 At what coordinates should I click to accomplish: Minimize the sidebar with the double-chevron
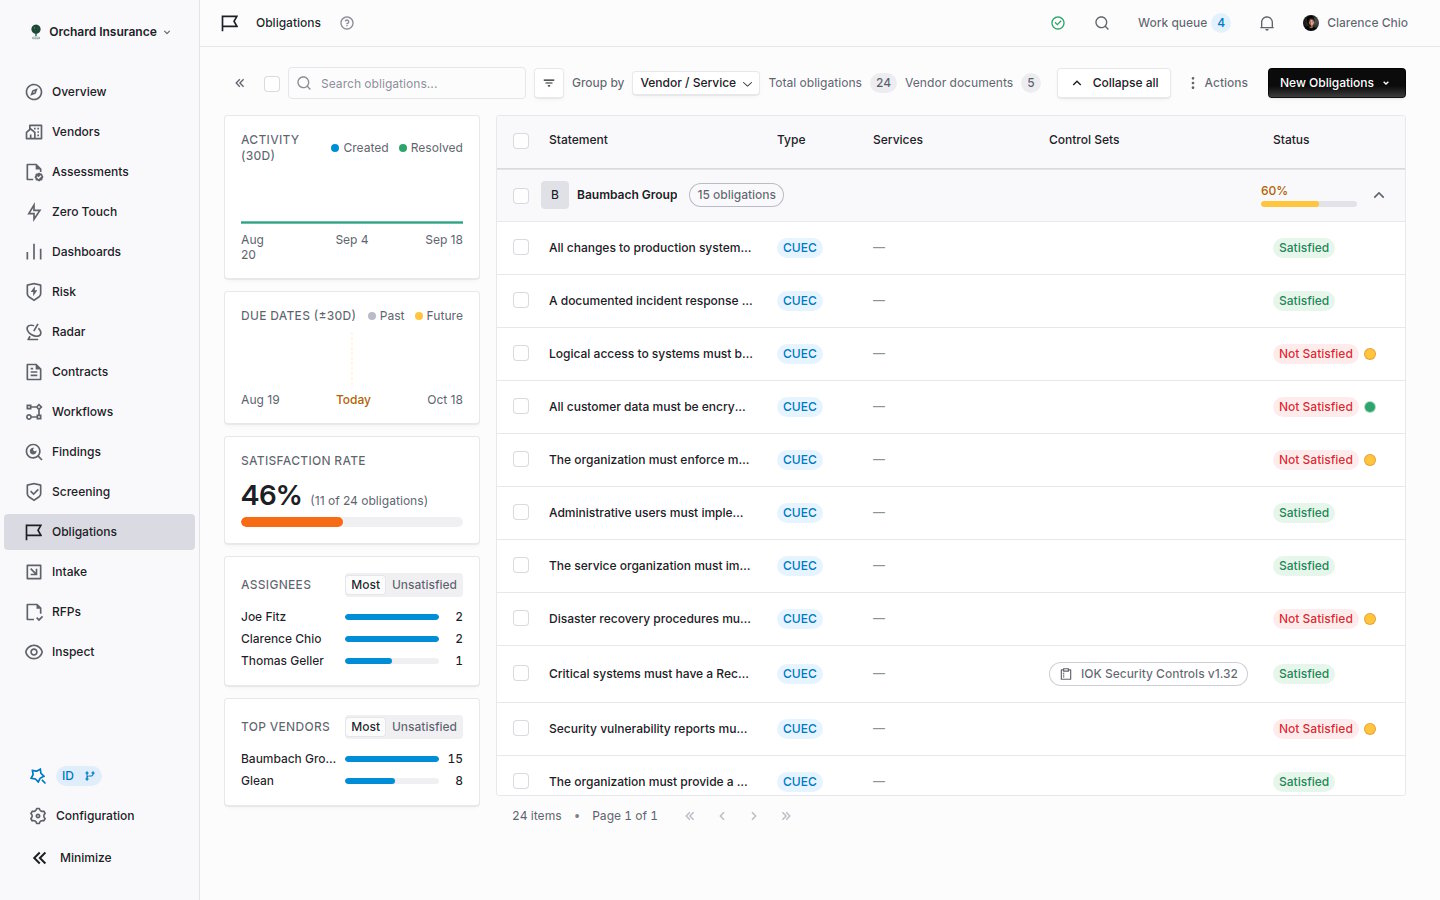point(39,858)
